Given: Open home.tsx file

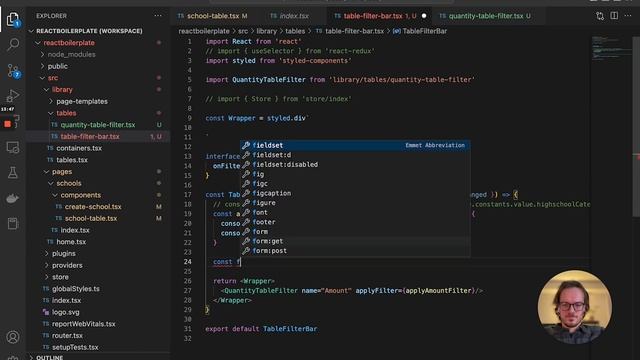Looking at the screenshot, I should pyautogui.click(x=71, y=242).
